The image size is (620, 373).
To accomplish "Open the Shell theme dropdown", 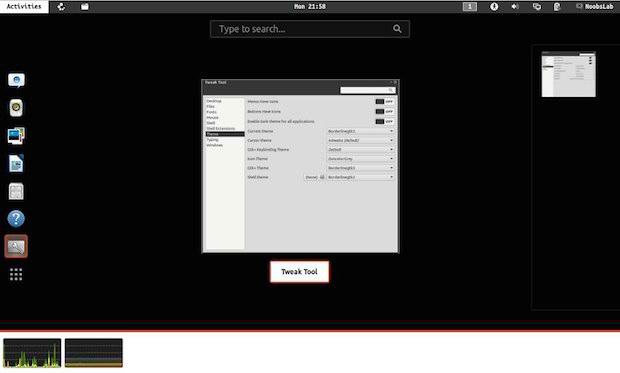I will [x=360, y=177].
